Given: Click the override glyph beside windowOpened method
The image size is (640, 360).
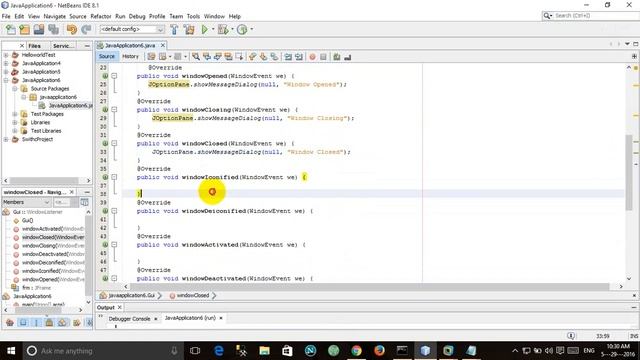Looking at the screenshot, I should pyautogui.click(x=105, y=76).
